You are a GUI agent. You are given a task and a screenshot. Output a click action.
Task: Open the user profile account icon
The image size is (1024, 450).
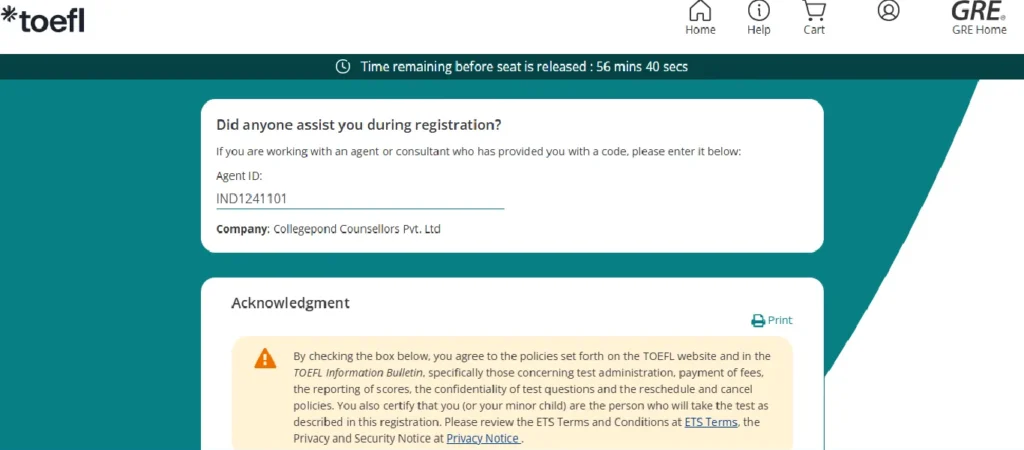pyautogui.click(x=888, y=11)
